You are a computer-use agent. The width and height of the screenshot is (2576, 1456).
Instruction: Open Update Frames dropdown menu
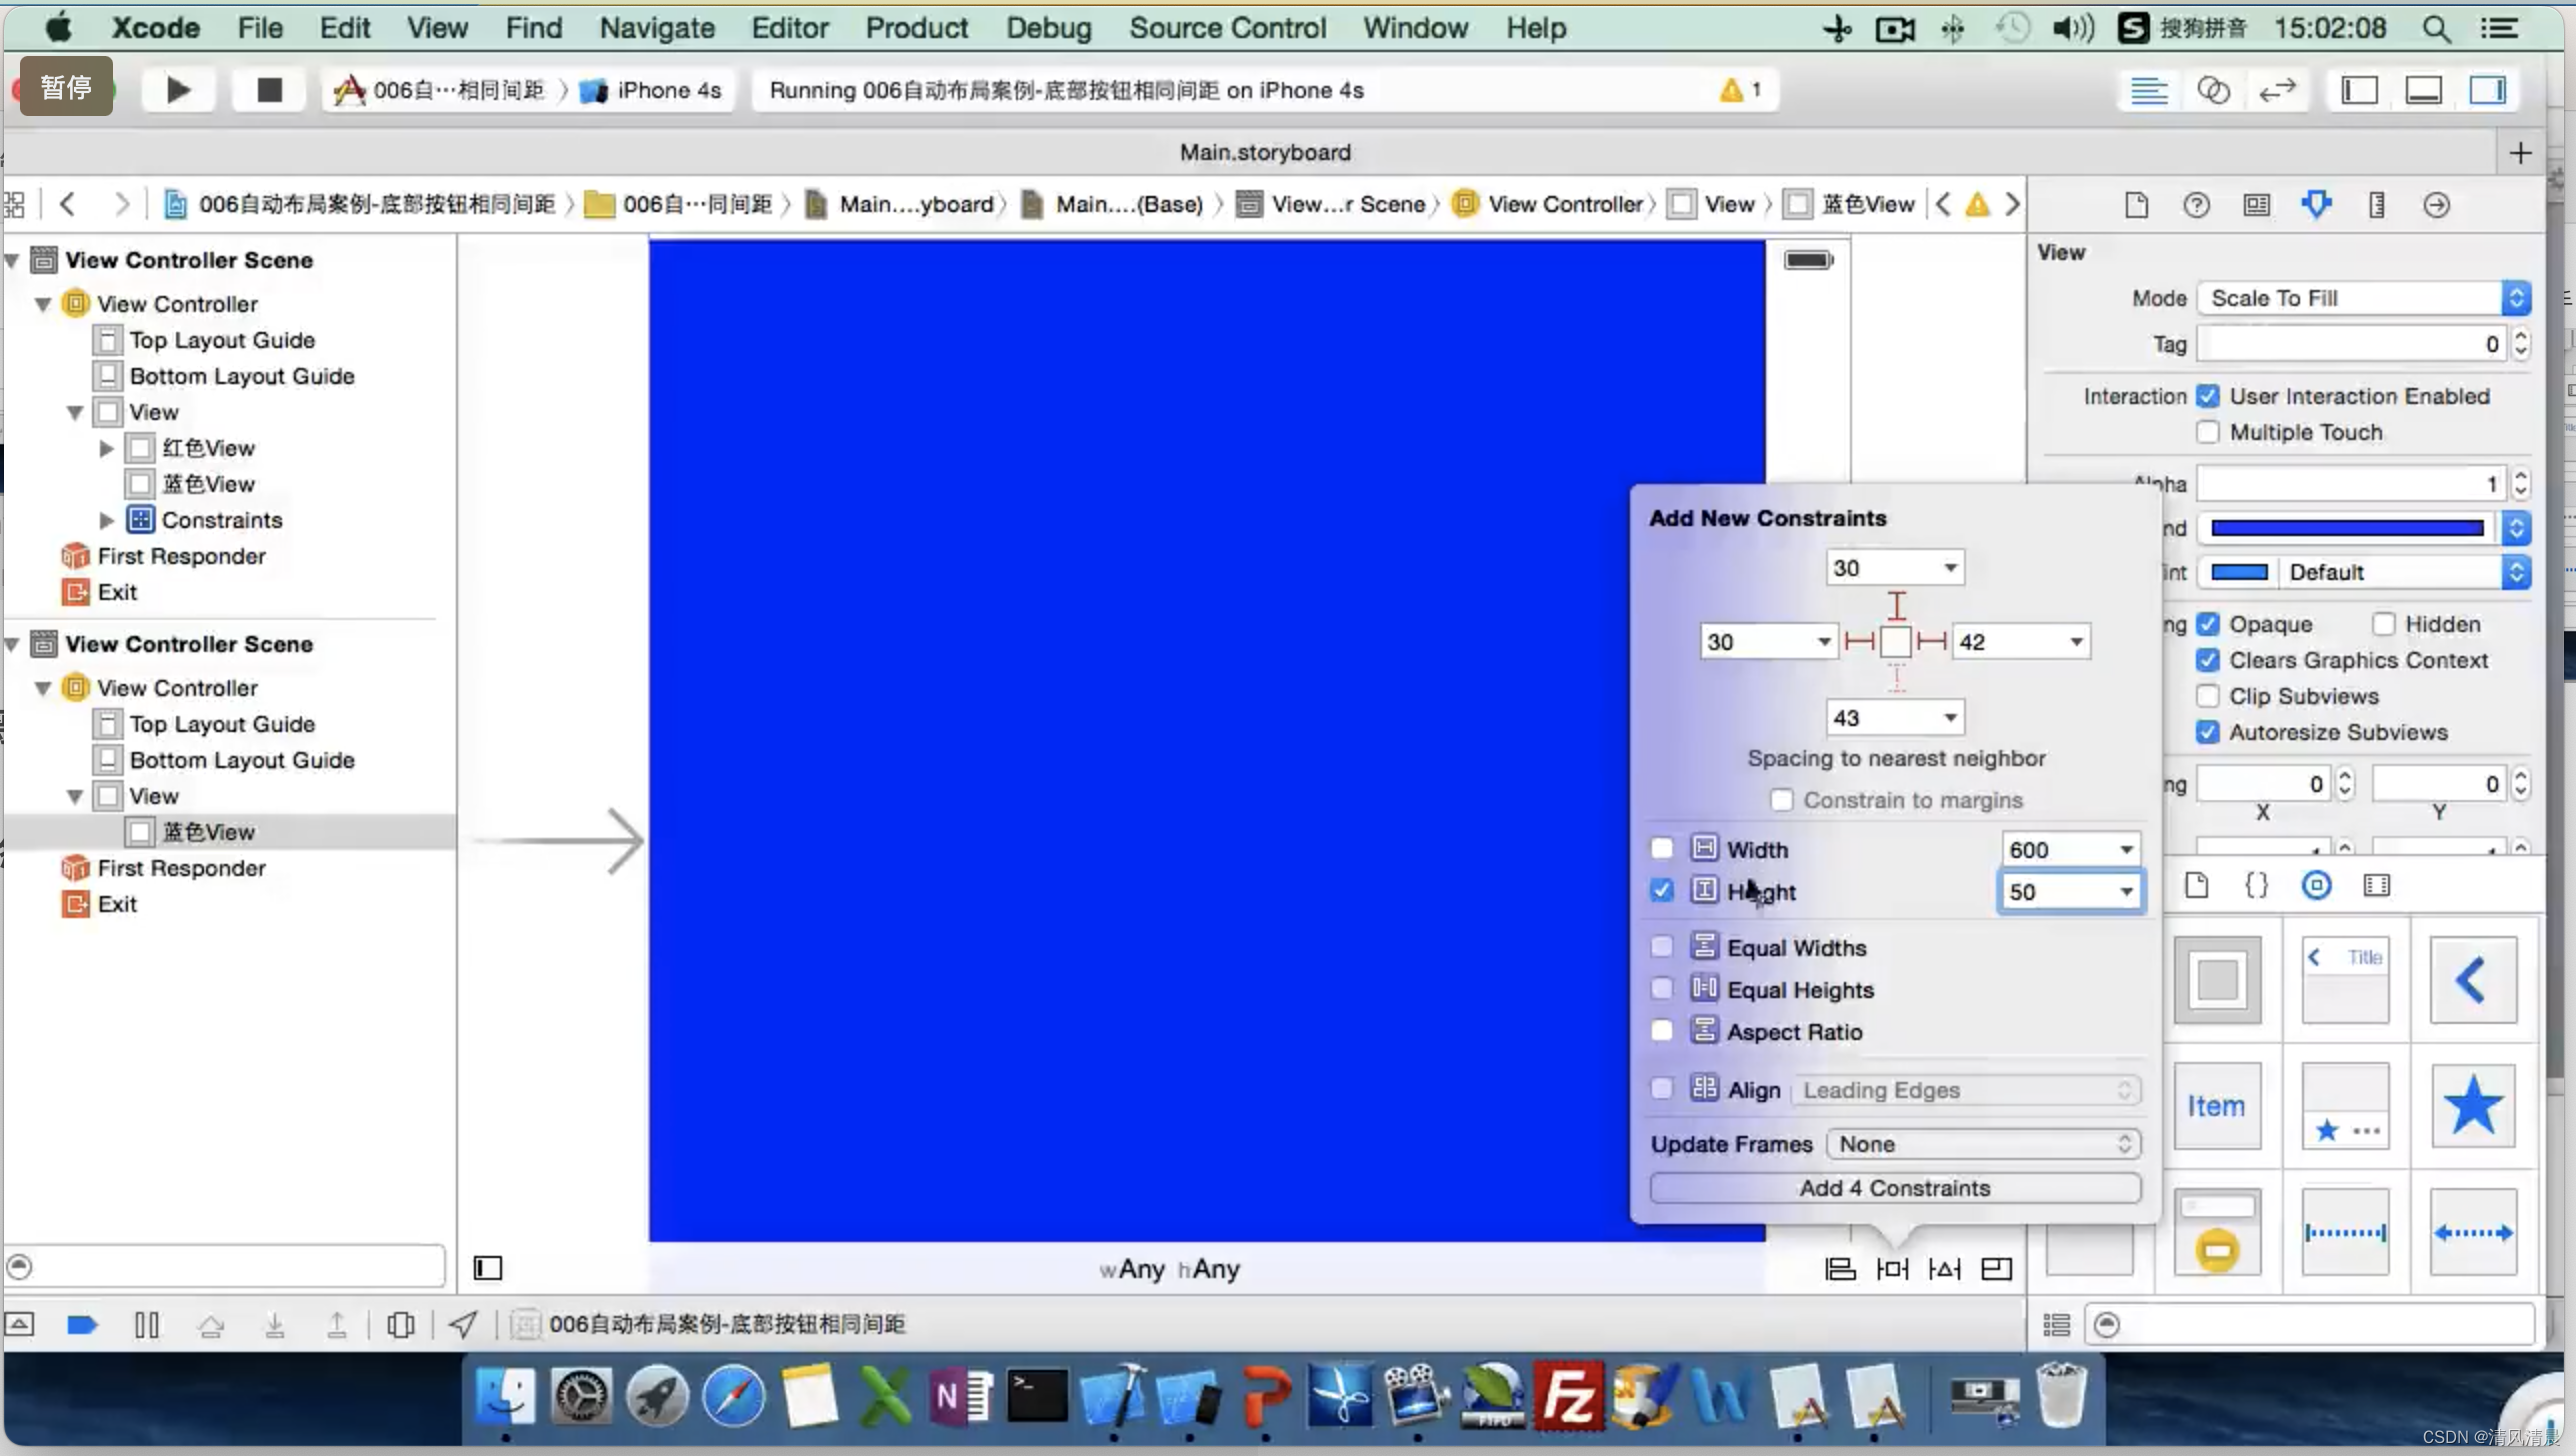tap(1980, 1143)
